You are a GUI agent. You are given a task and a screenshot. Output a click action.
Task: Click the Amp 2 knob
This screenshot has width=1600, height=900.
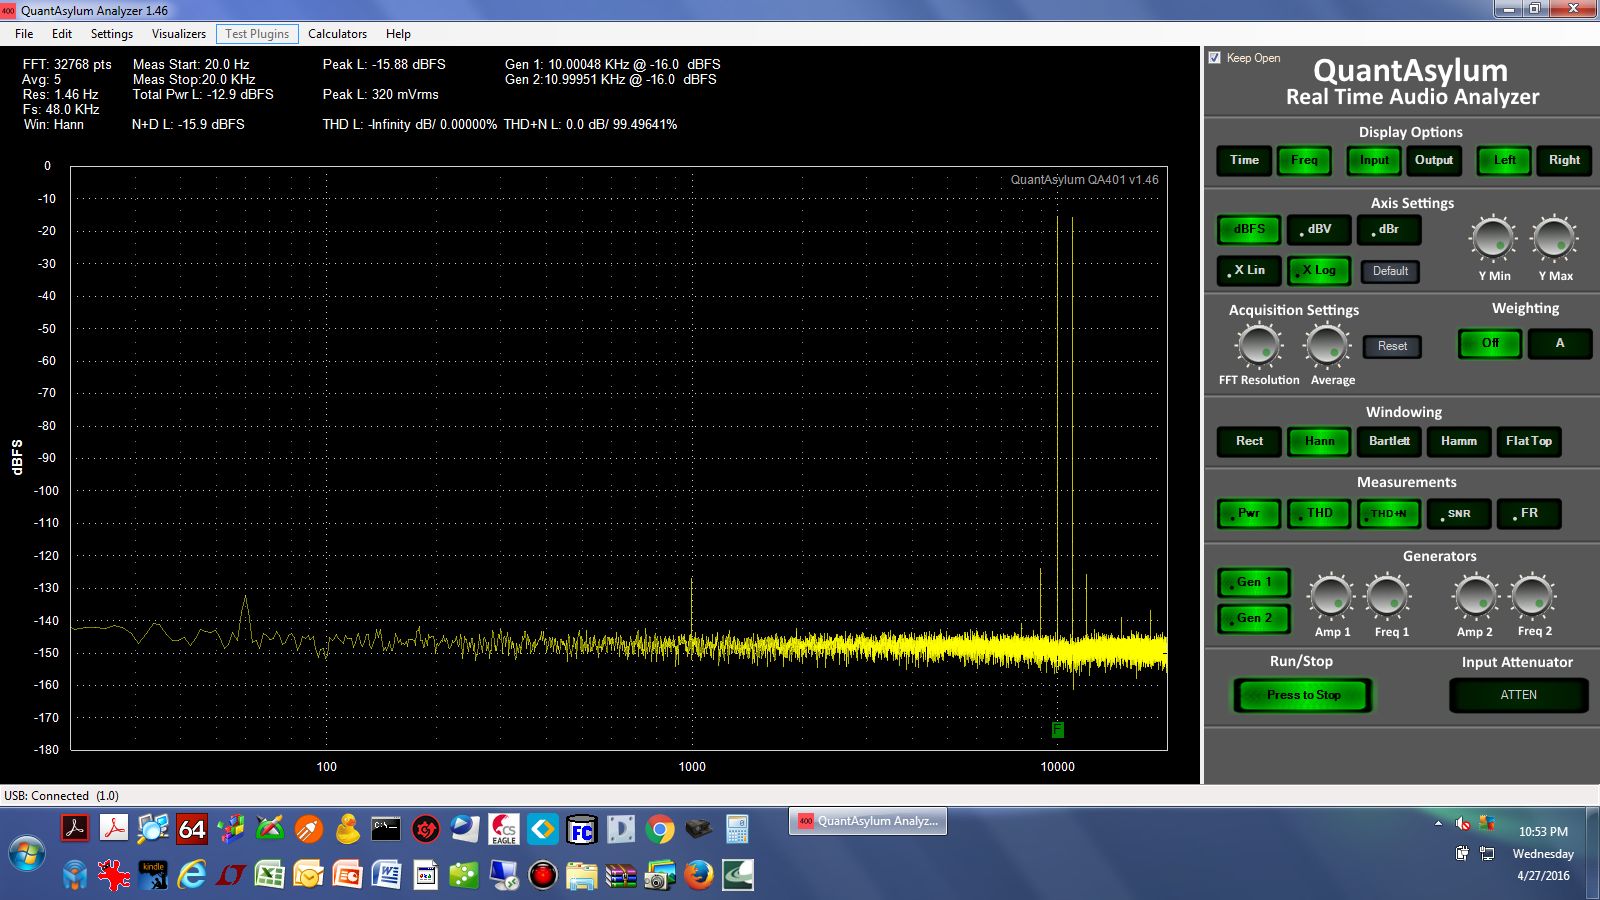tap(1475, 597)
